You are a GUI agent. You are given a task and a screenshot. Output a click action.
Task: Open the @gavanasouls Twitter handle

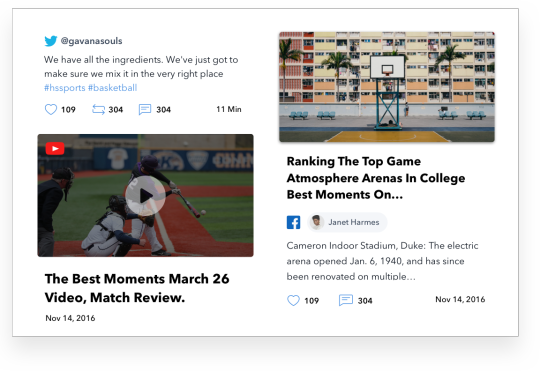pyautogui.click(x=92, y=41)
